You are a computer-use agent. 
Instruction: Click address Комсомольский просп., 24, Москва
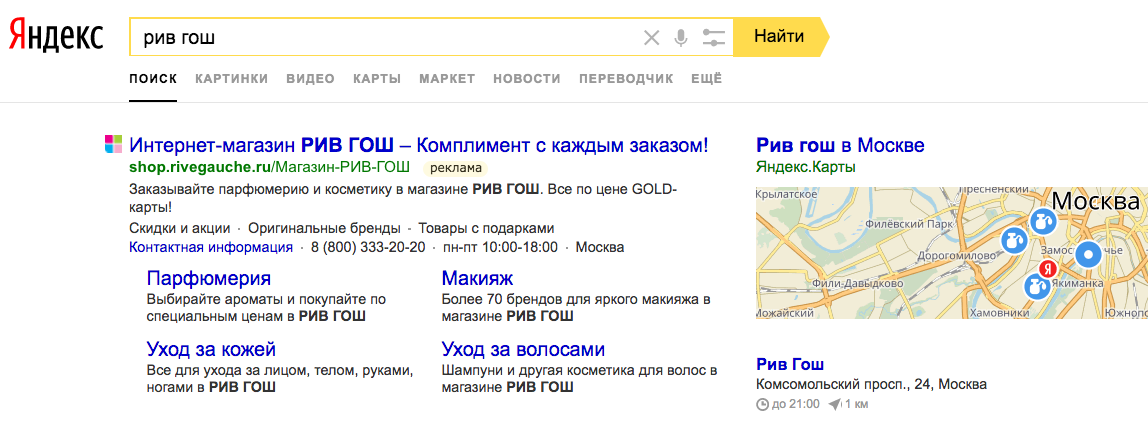click(871, 384)
